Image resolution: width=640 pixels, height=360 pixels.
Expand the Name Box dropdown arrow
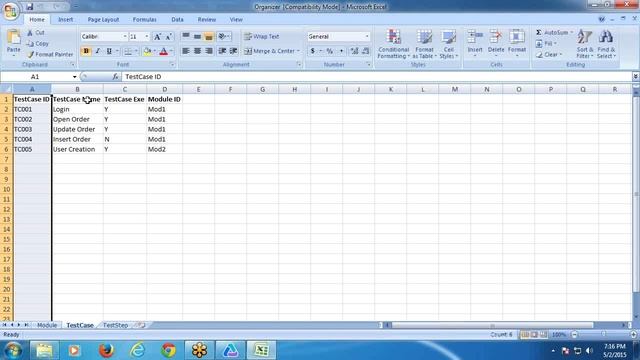74,77
